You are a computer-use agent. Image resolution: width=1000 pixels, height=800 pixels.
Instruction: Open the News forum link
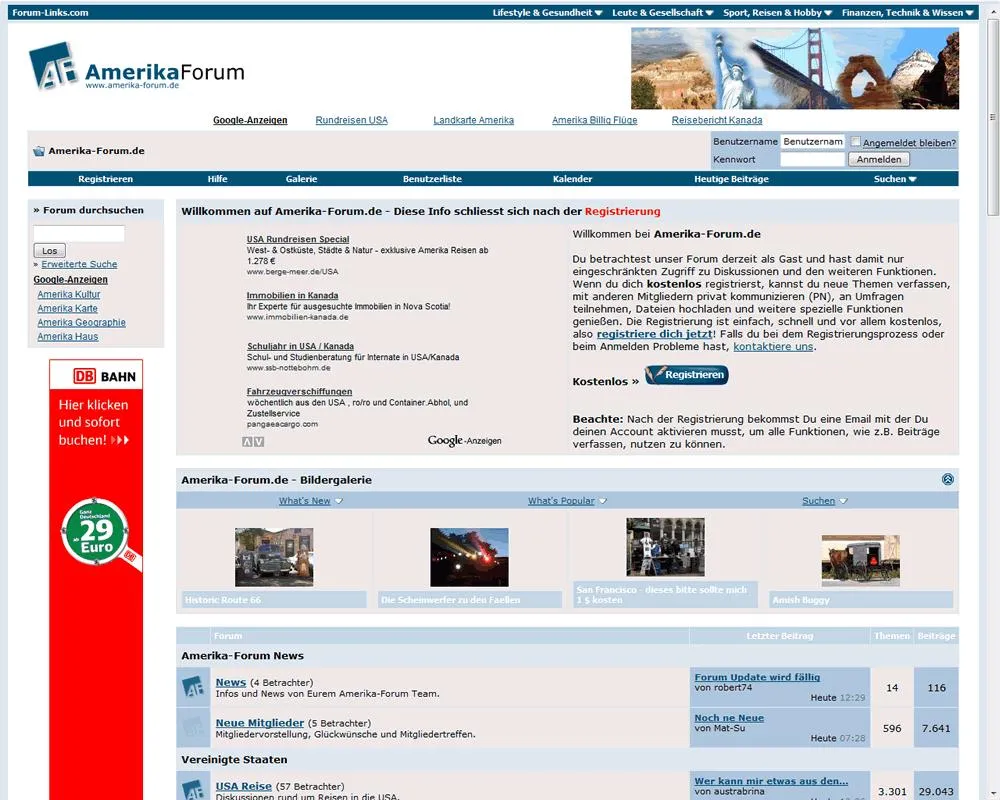pos(230,682)
